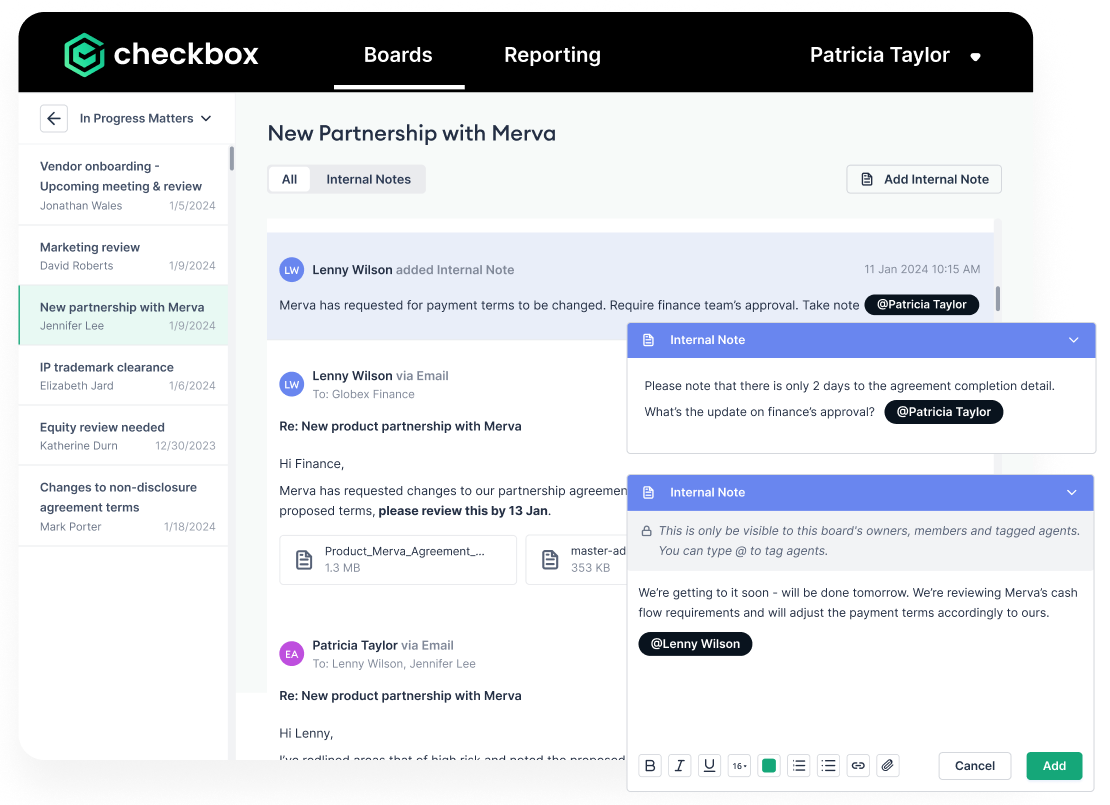Open the Patricia Taylor account menu arrow

[975, 57]
